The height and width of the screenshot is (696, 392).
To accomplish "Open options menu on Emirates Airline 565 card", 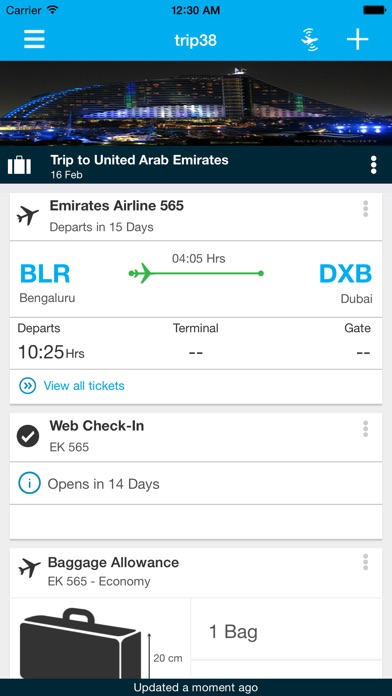I will point(365,209).
